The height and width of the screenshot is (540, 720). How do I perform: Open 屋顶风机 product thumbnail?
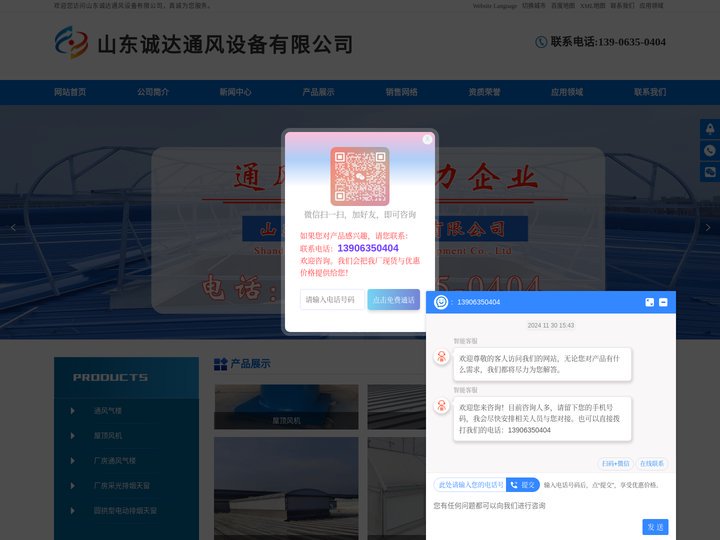[286, 407]
